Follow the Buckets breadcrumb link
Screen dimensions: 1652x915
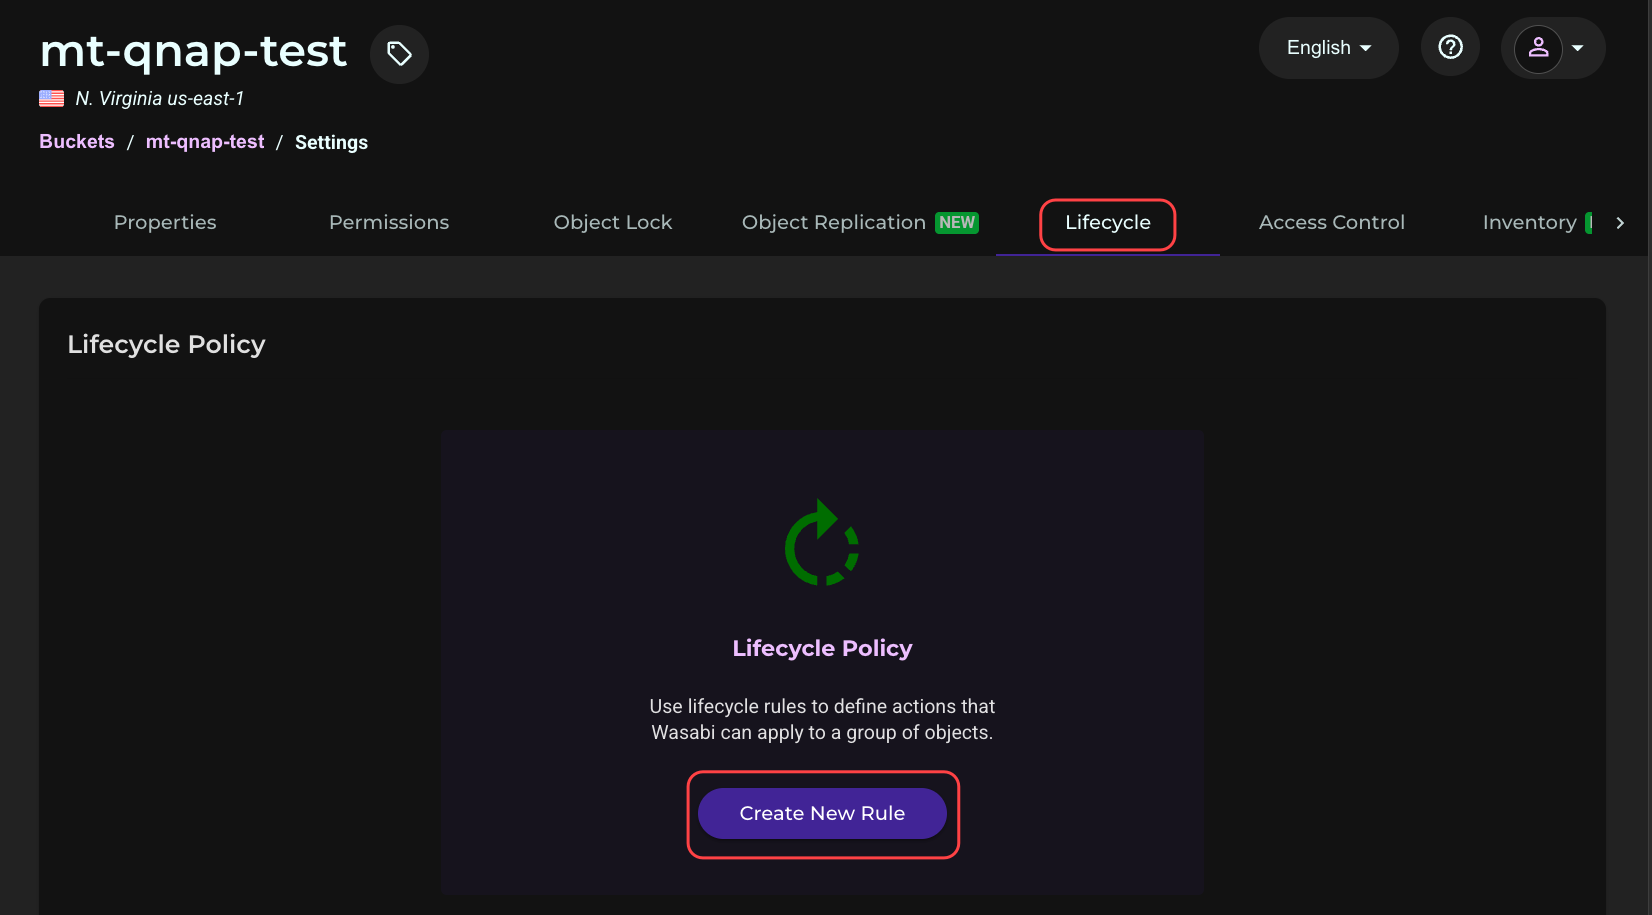[x=77, y=142]
